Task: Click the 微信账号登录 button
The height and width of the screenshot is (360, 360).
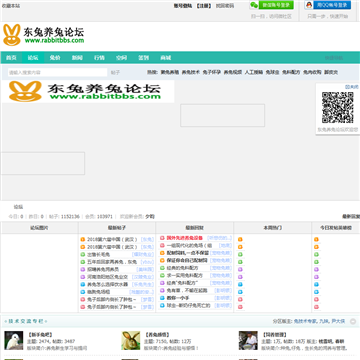Action: coord(272,5)
